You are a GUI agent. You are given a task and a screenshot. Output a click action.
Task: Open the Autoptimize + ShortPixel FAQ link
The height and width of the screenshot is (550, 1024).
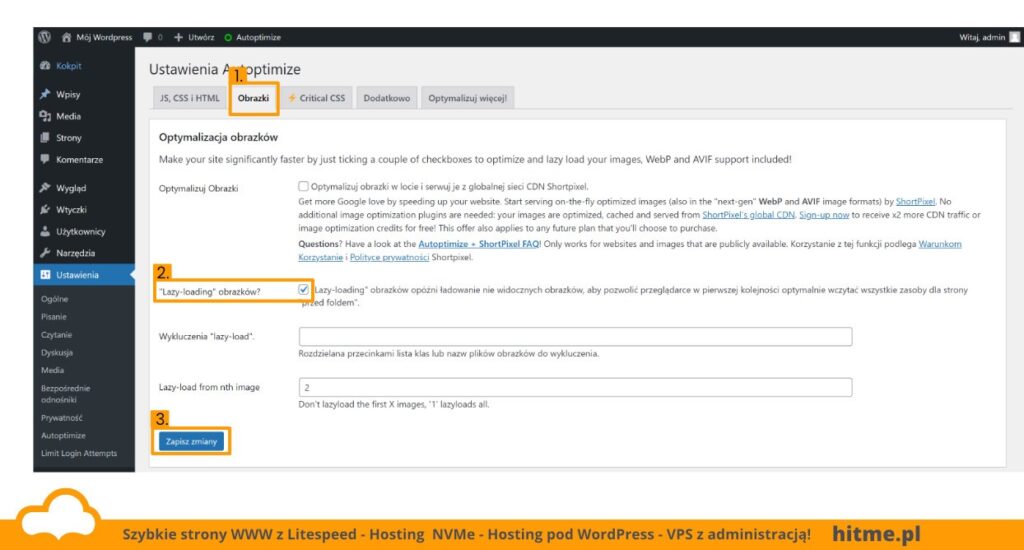click(x=479, y=244)
